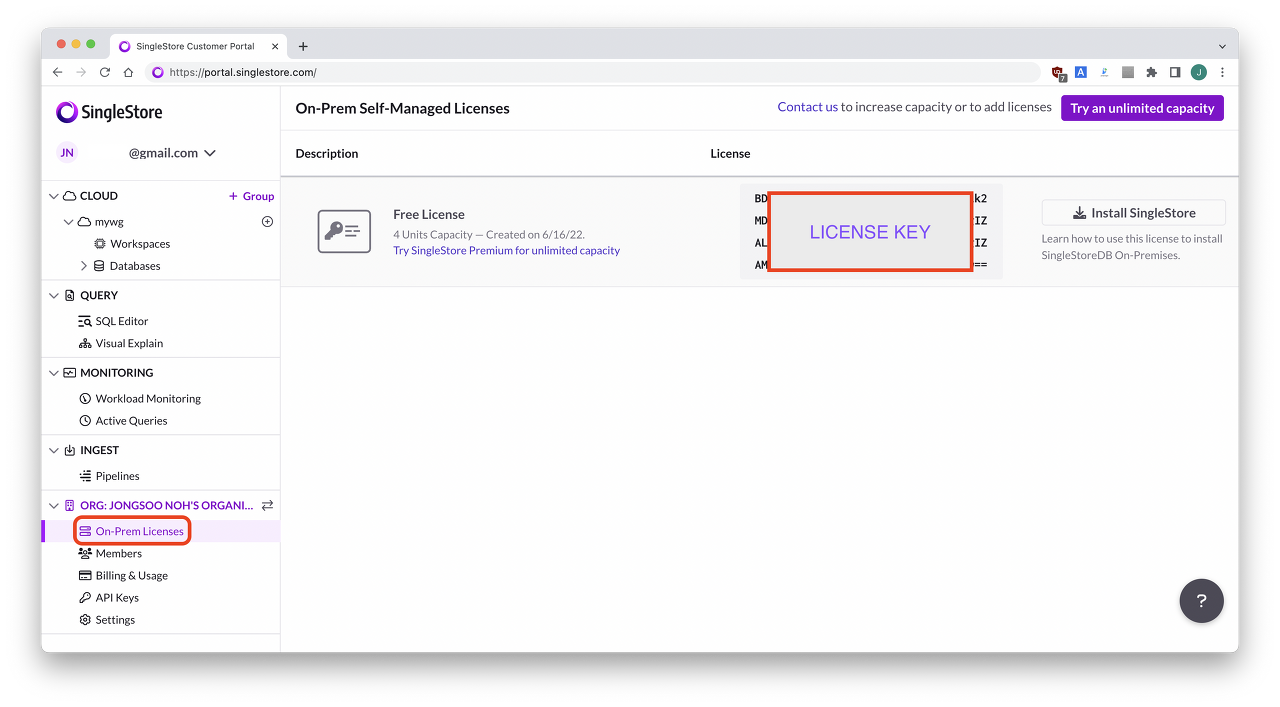Screen dimensions: 1280x707
Task: Click the switch organization arrows icon
Action: [x=267, y=506]
